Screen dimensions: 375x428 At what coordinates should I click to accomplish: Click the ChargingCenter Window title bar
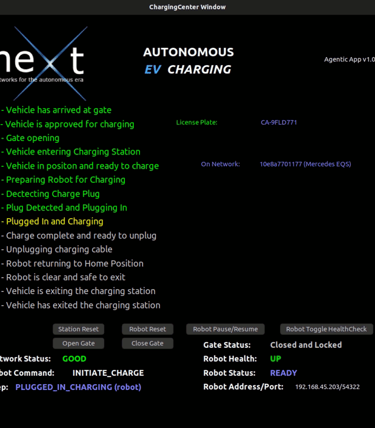[187, 7]
